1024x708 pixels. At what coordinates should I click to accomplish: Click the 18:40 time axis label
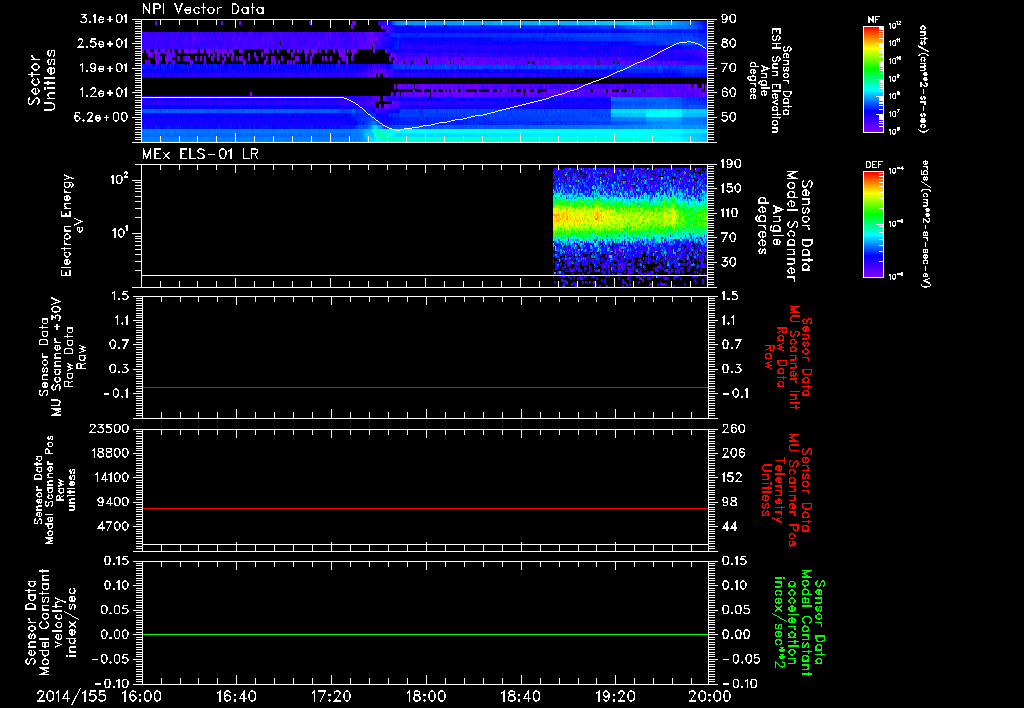click(x=520, y=696)
